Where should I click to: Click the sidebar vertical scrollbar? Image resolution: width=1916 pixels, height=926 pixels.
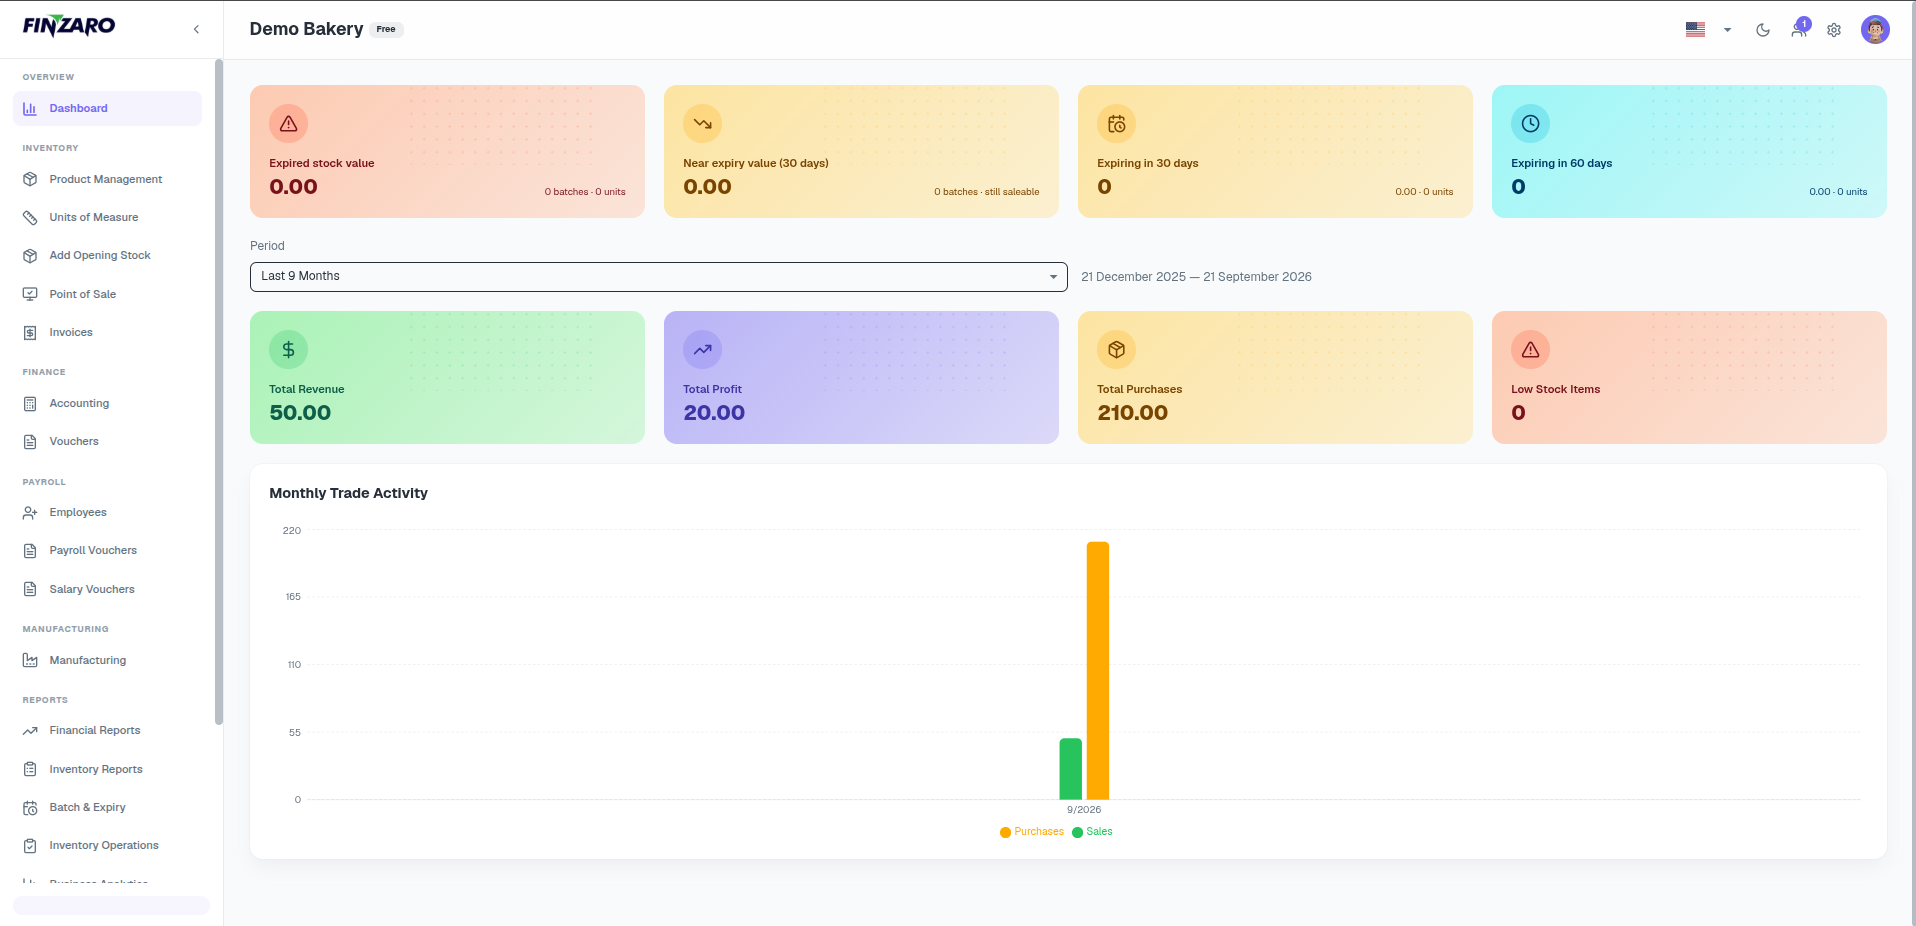pos(218,392)
